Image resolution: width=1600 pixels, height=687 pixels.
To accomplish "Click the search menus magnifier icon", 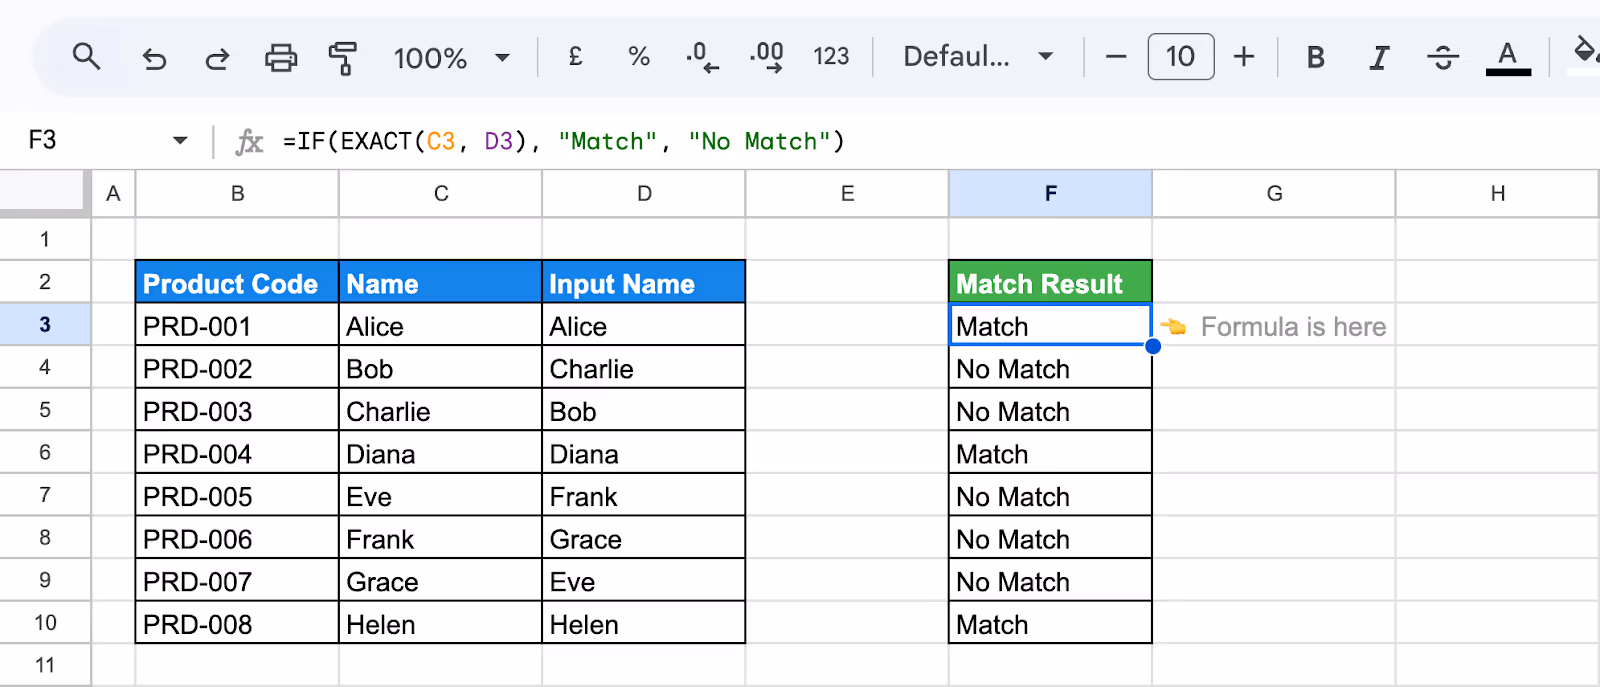I will (87, 57).
